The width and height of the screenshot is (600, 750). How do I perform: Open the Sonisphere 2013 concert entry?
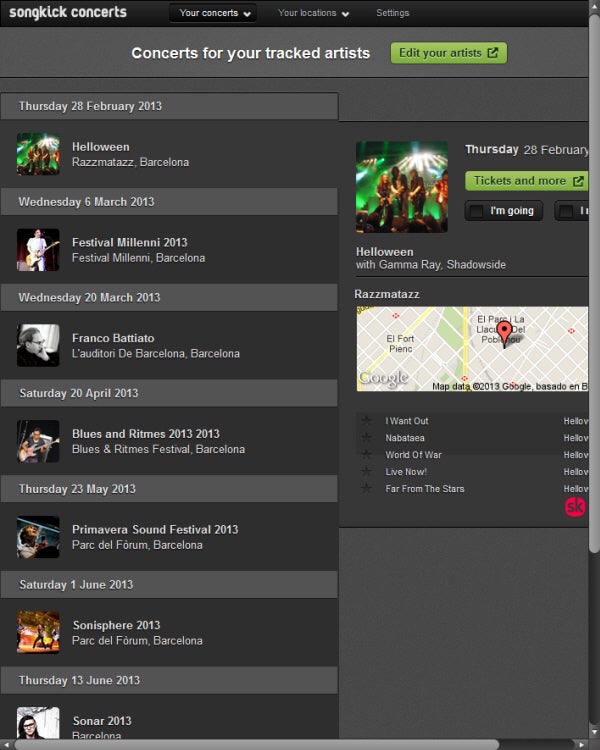[169, 632]
